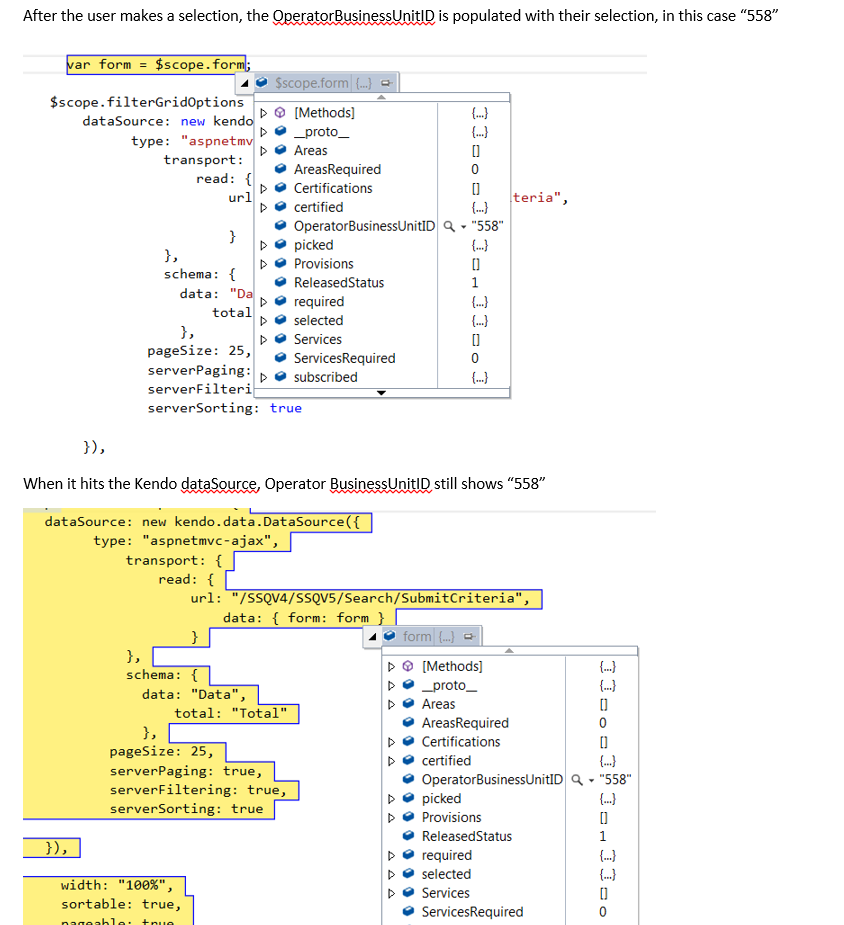Expand certified in lower form datatip
This screenshot has width=844, height=925.
[x=391, y=761]
